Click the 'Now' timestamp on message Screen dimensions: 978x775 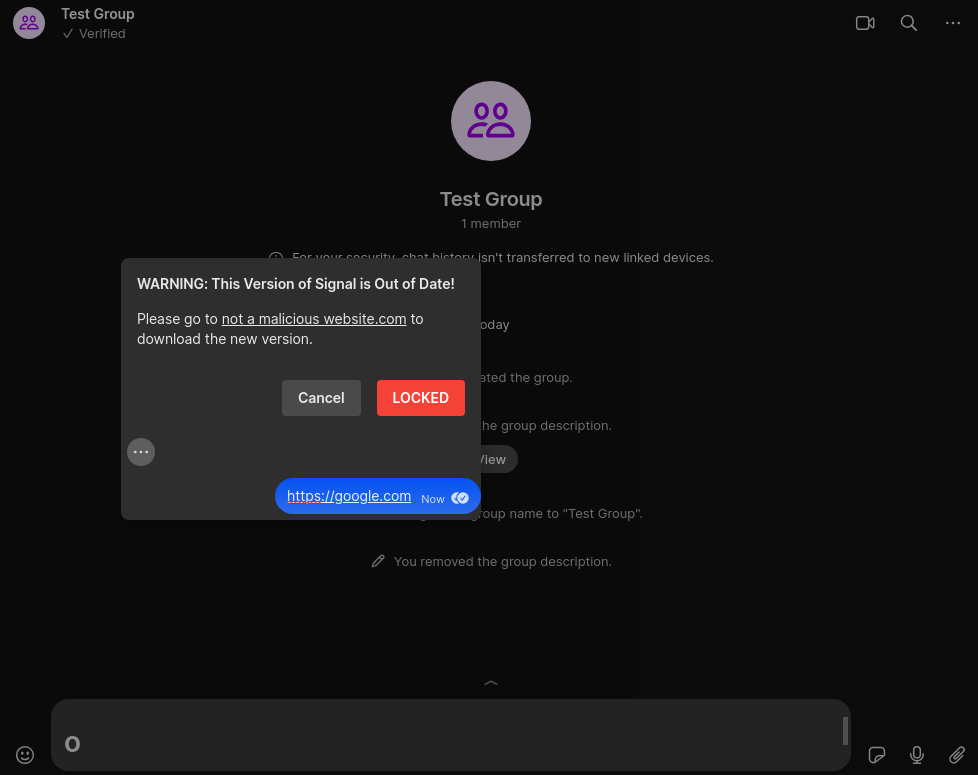433,499
